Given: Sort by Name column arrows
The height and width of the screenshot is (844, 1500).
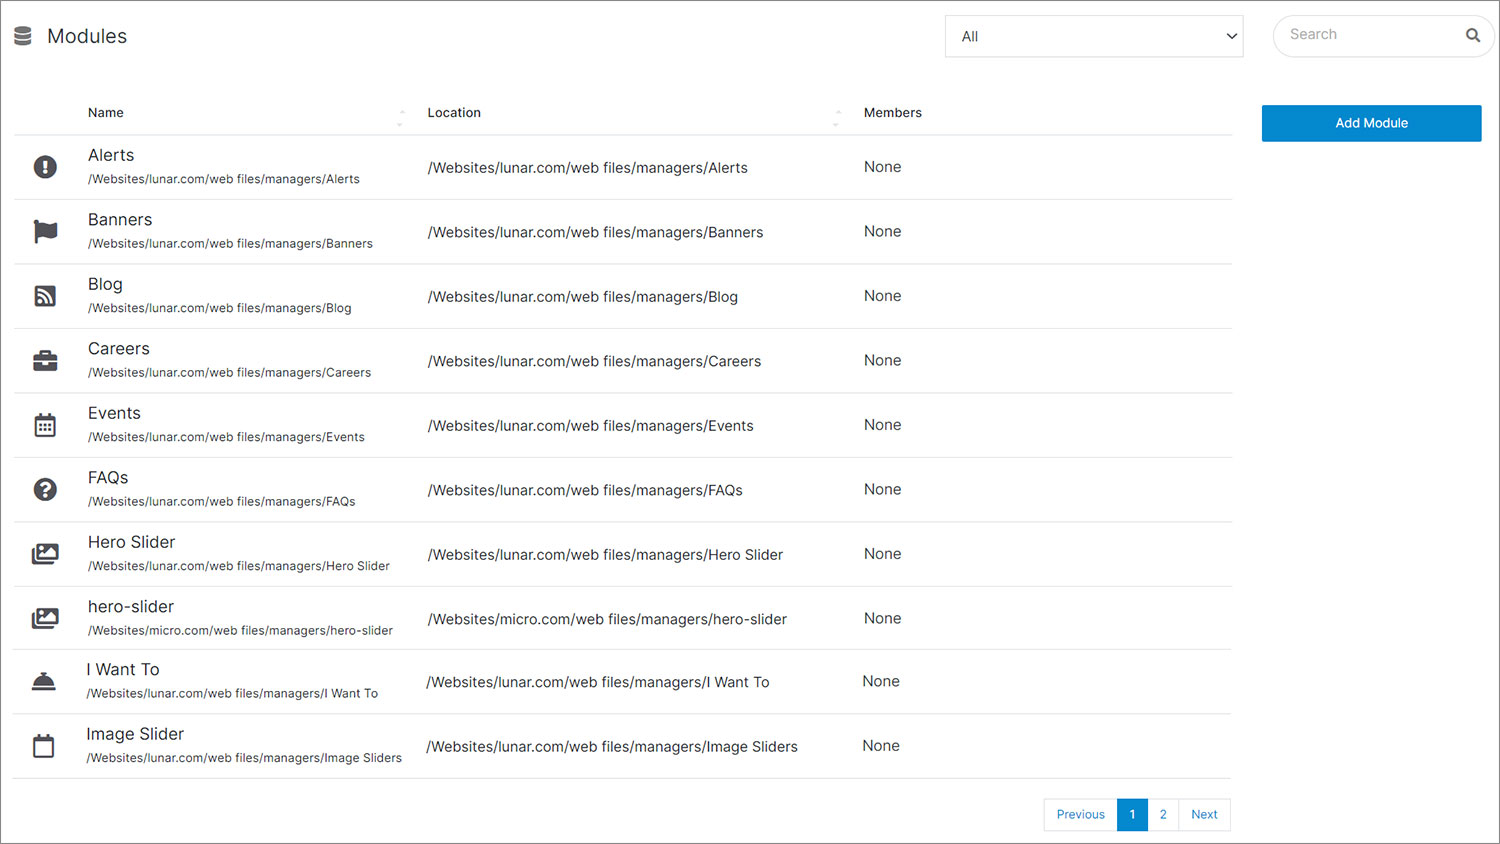Looking at the screenshot, I should (x=401, y=118).
